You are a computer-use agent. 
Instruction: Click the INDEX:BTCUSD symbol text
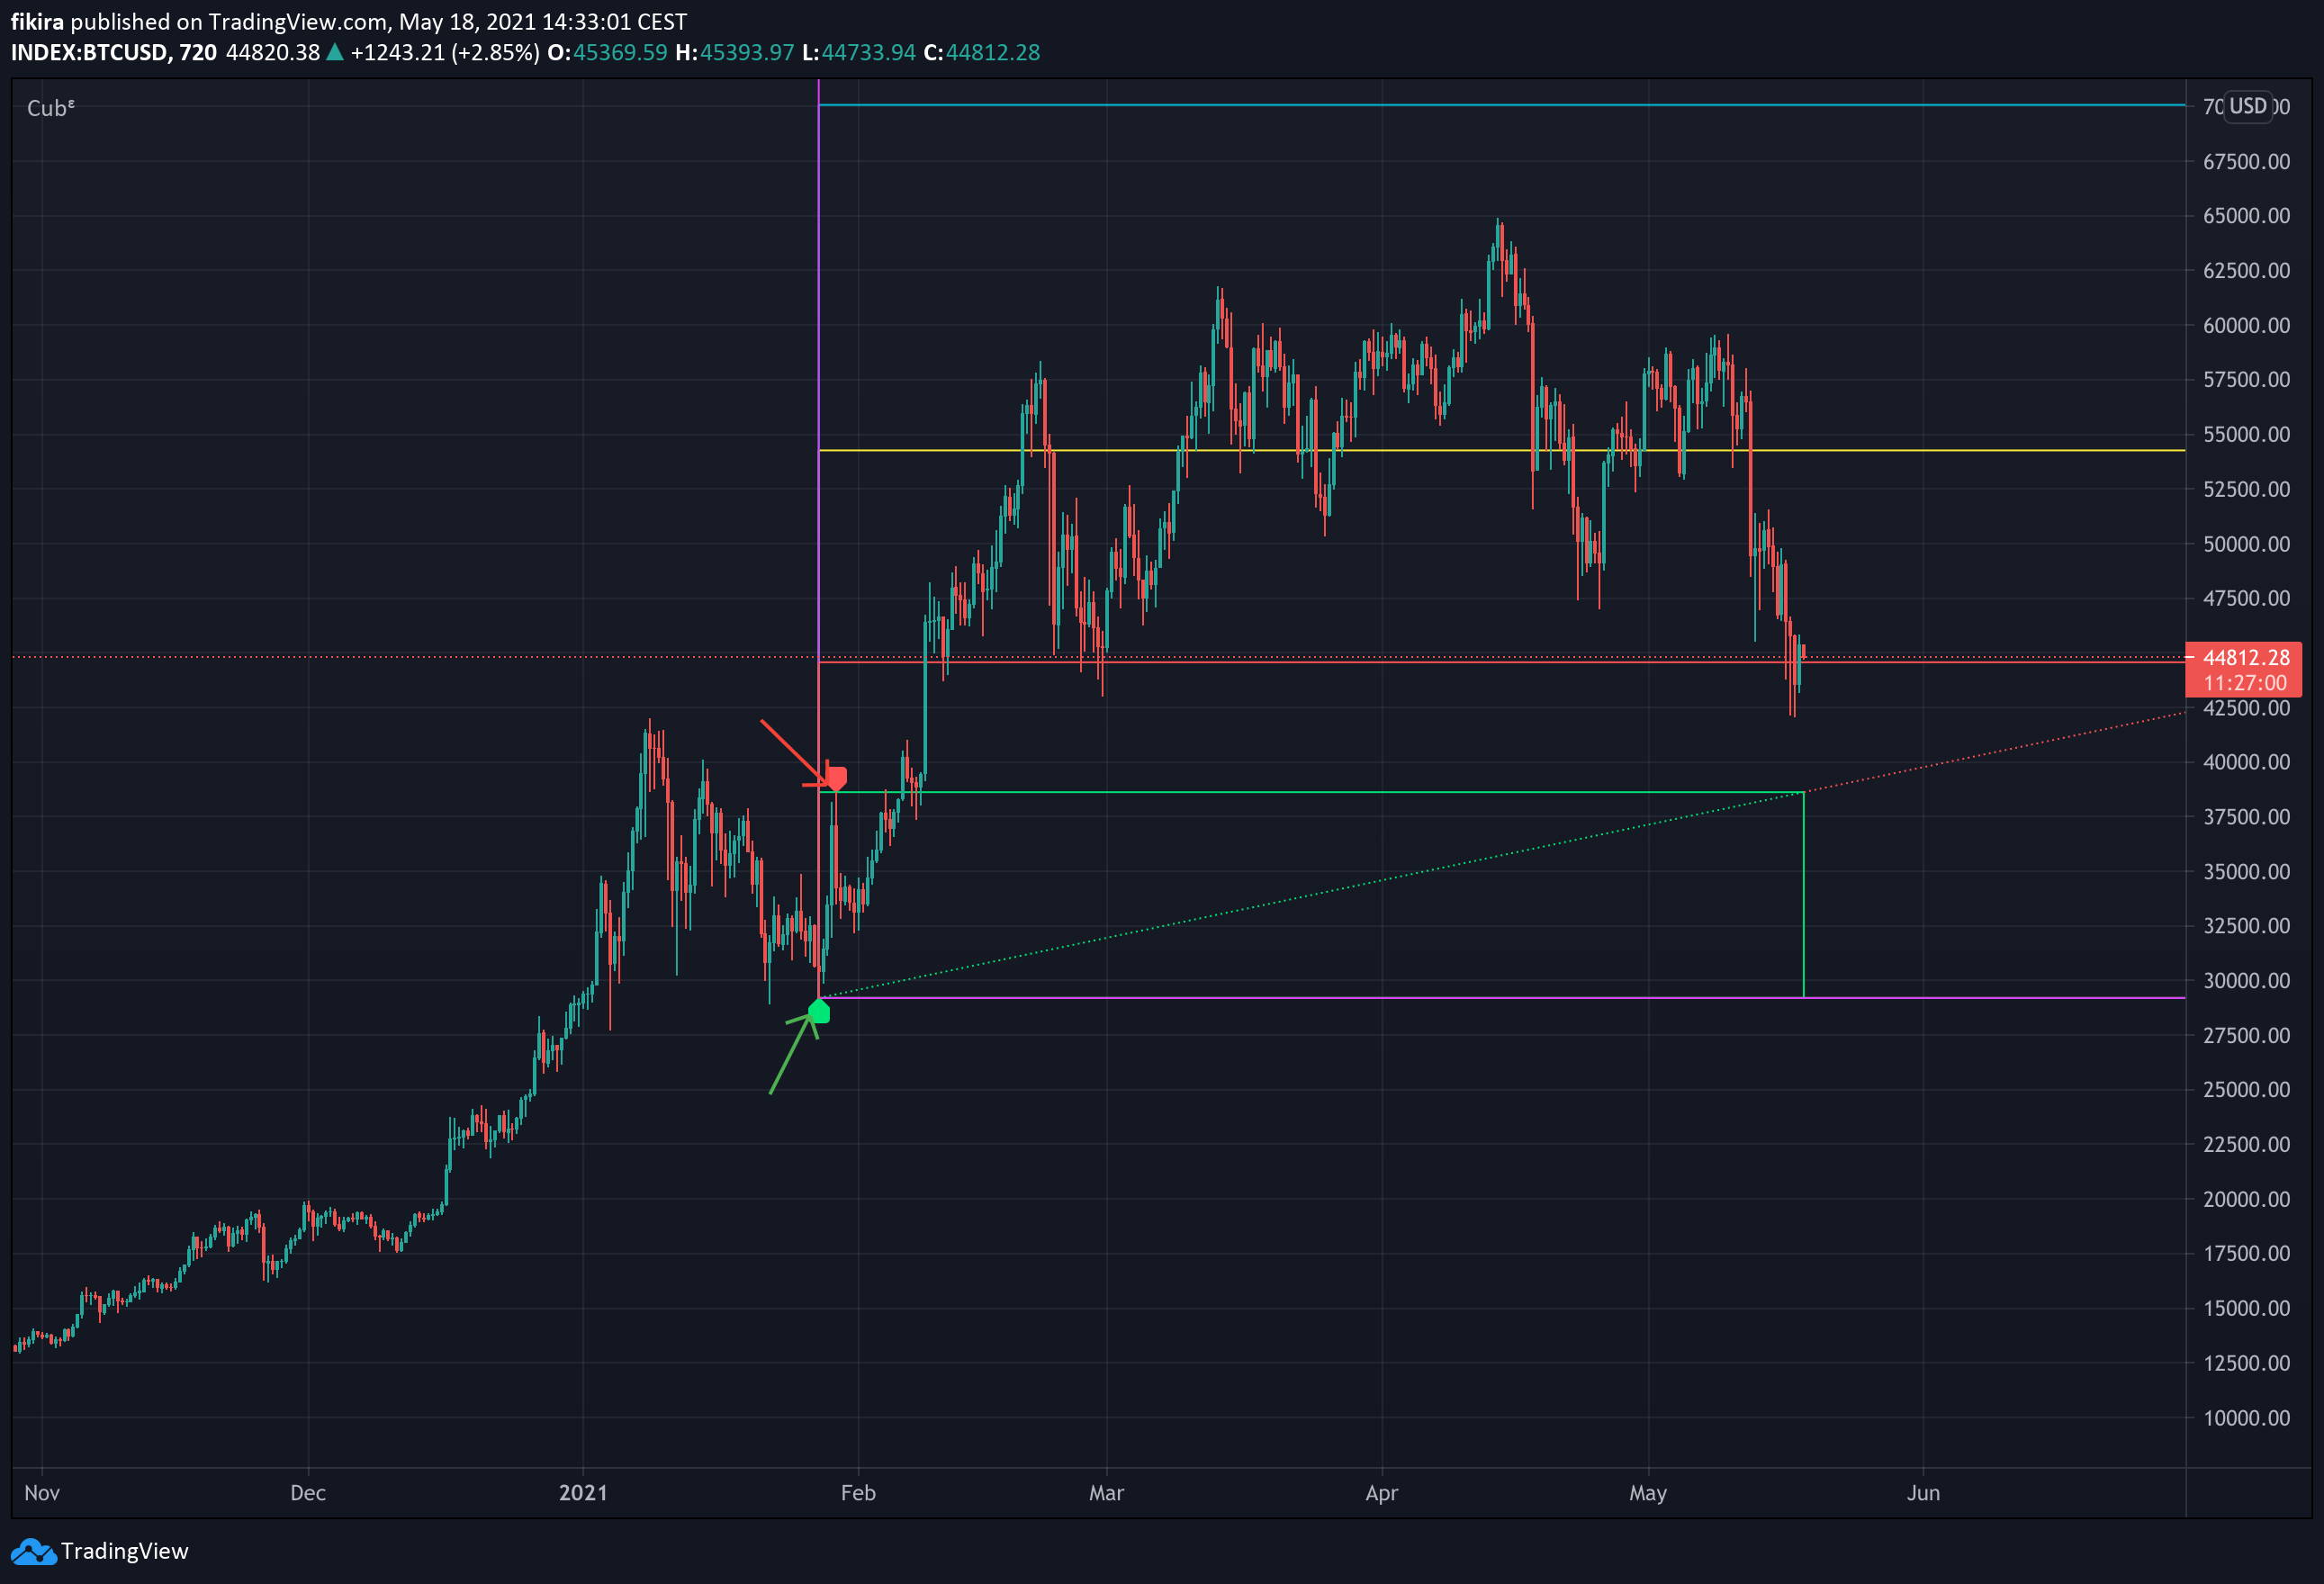pyautogui.click(x=89, y=52)
